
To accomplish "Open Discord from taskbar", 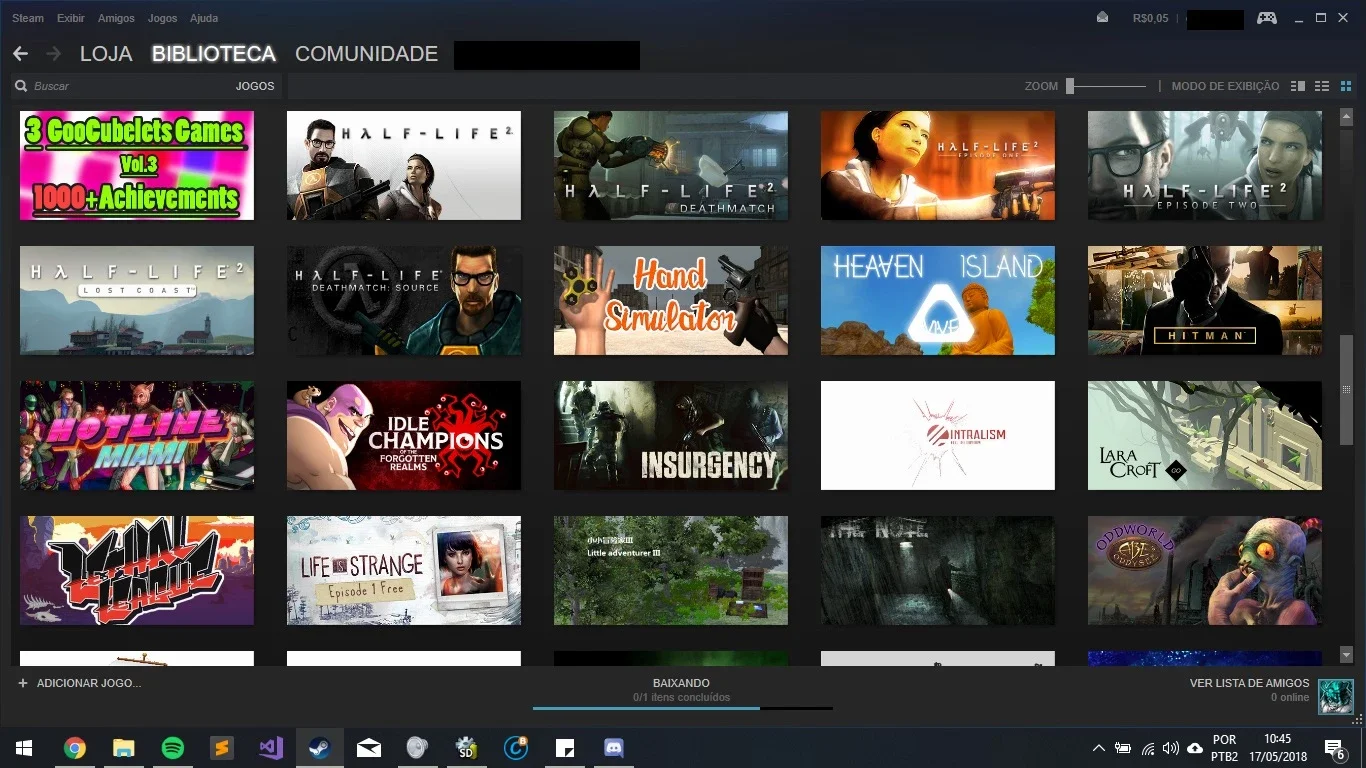I will [x=614, y=747].
